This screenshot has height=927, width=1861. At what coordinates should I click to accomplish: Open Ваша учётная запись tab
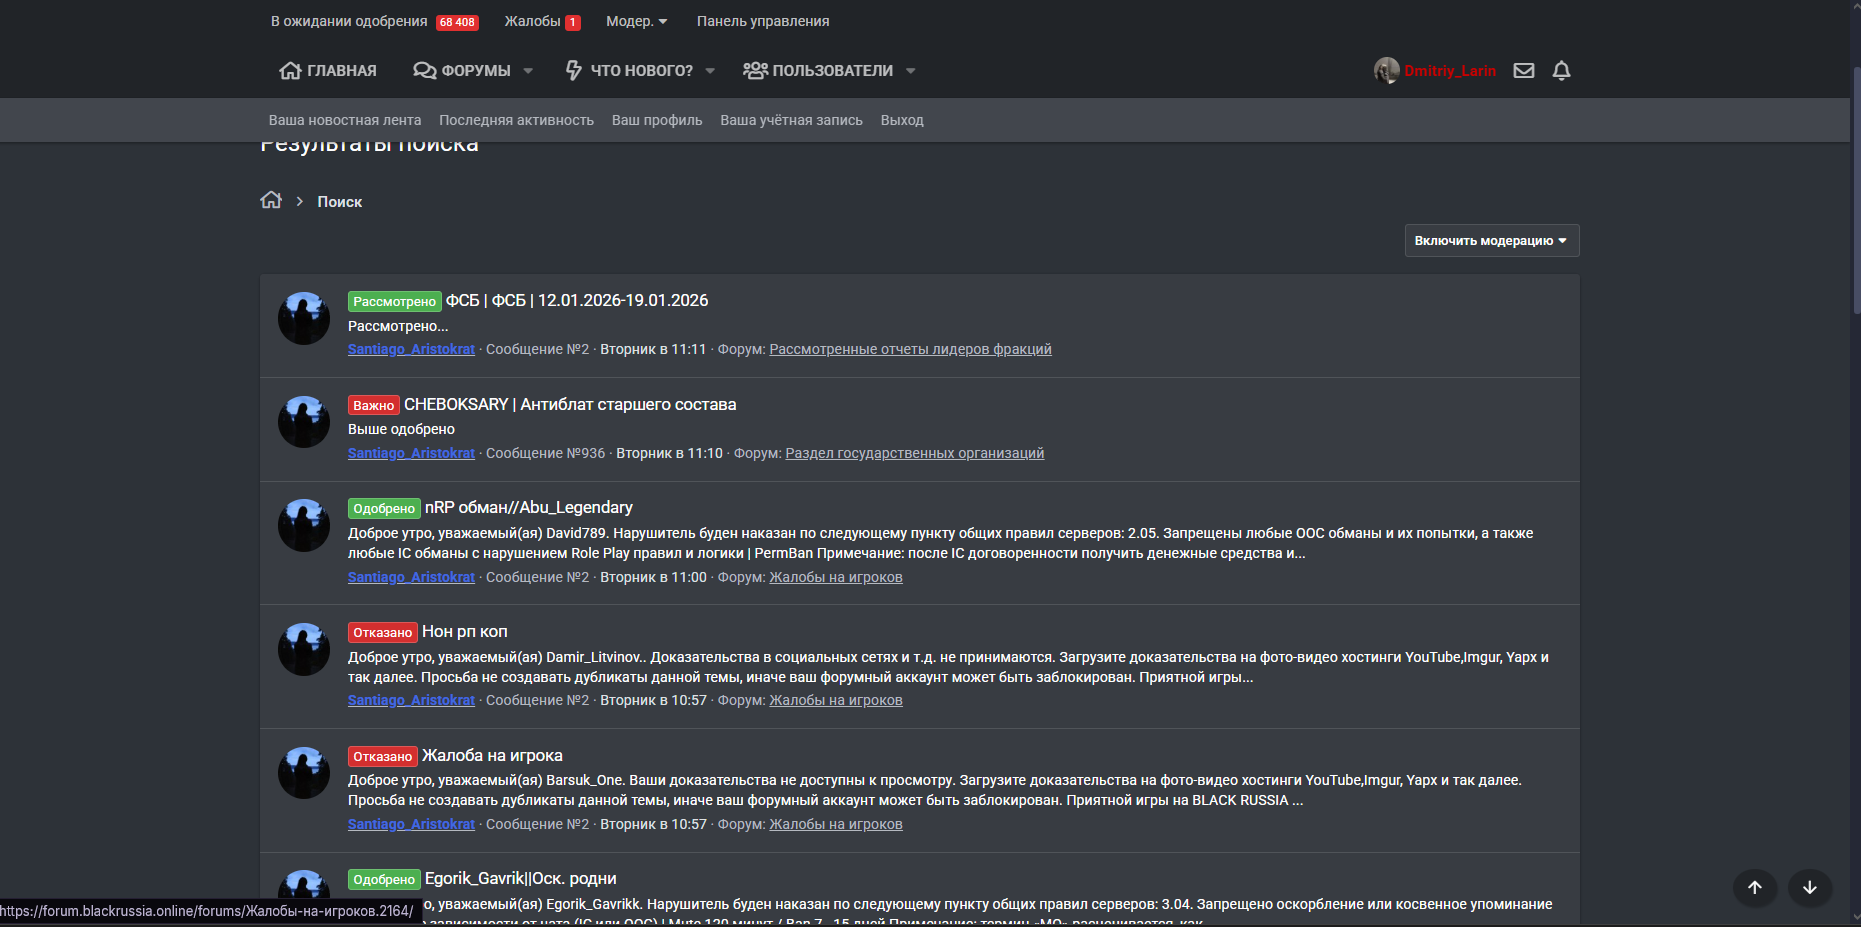coord(791,120)
